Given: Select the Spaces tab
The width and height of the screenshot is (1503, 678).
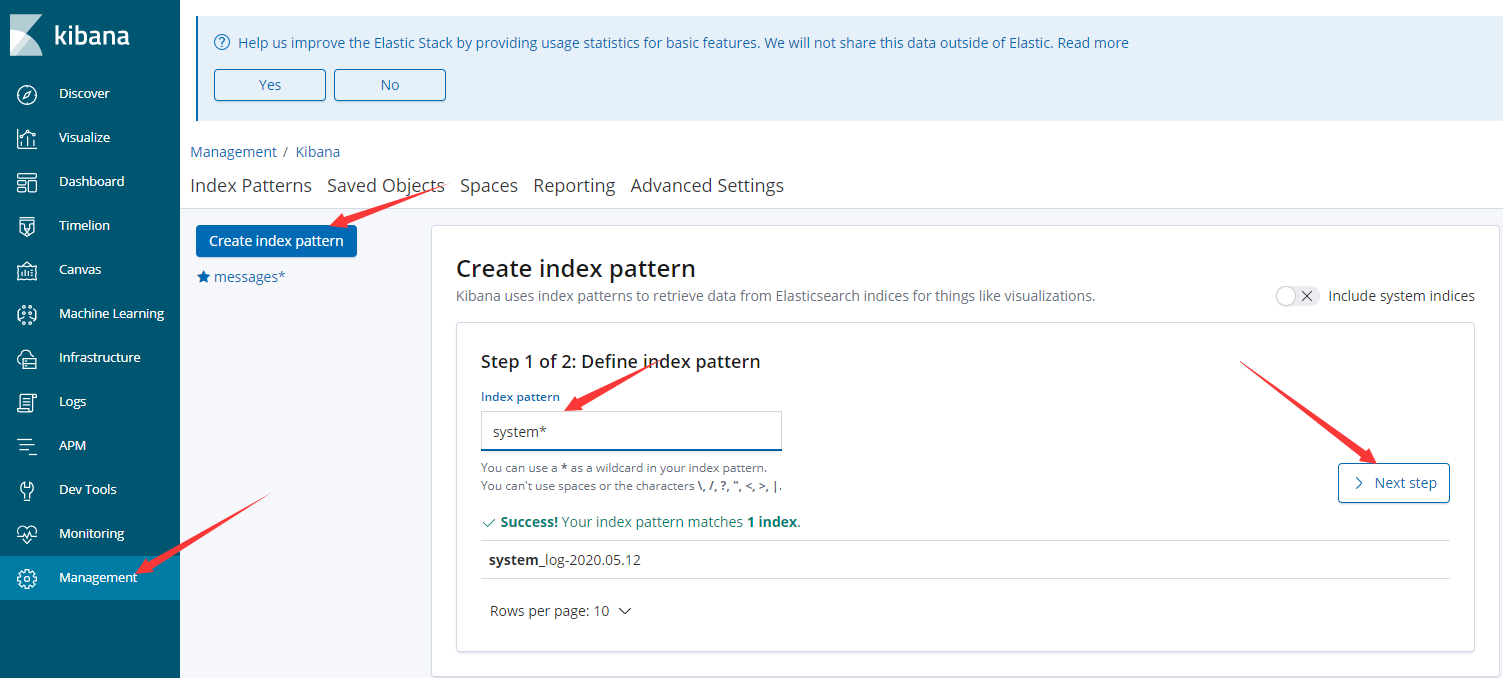Looking at the screenshot, I should (488, 186).
